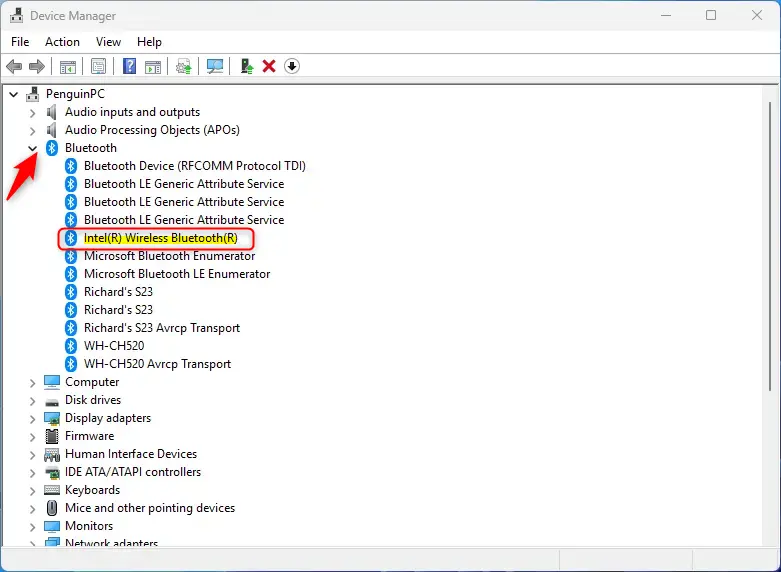Open the Properties toolbar icon

(x=98, y=66)
